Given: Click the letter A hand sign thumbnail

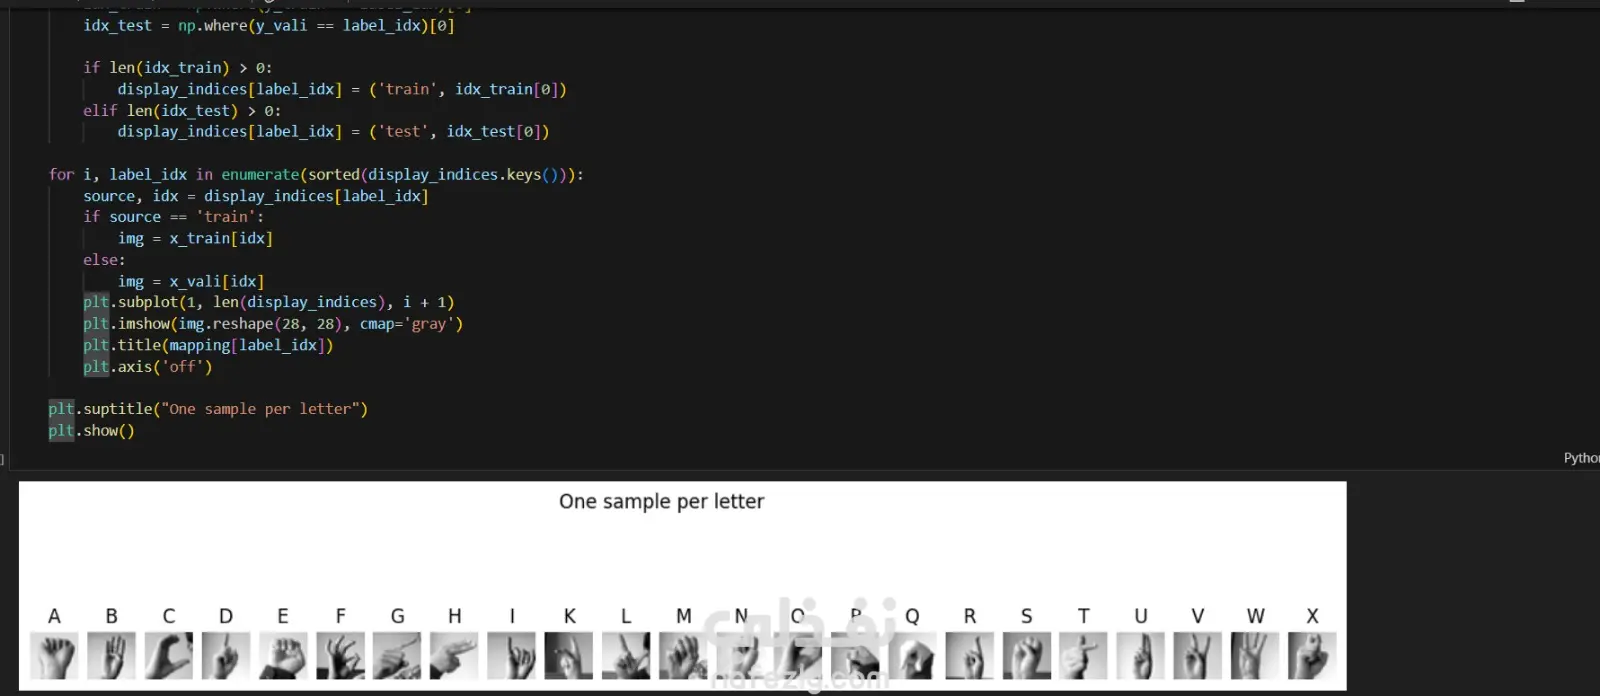Looking at the screenshot, I should point(54,656).
